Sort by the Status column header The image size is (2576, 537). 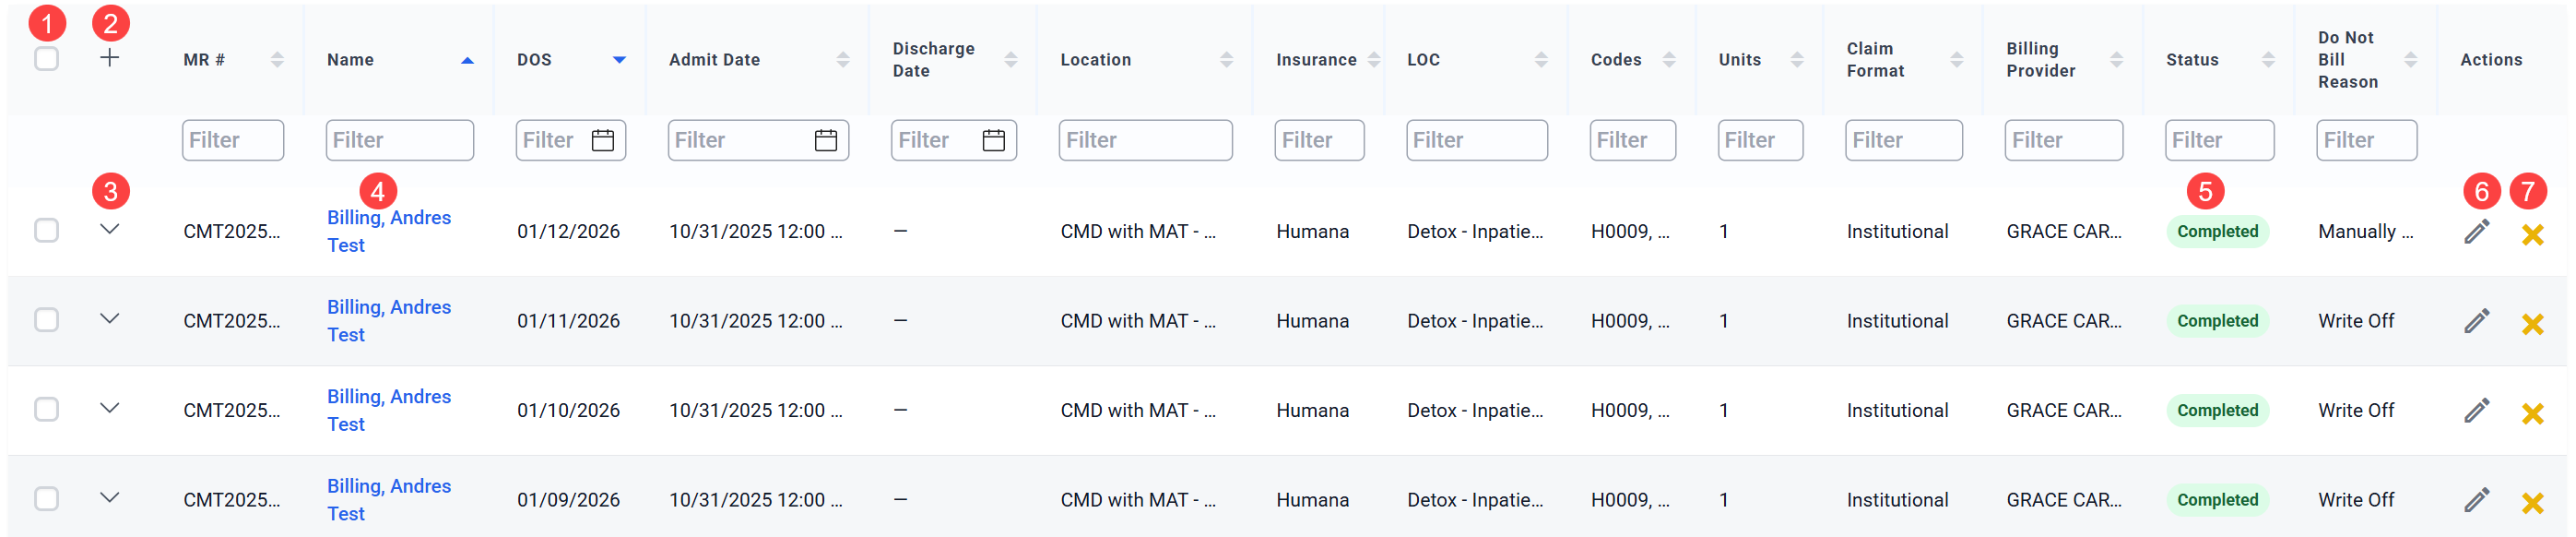click(x=2192, y=60)
